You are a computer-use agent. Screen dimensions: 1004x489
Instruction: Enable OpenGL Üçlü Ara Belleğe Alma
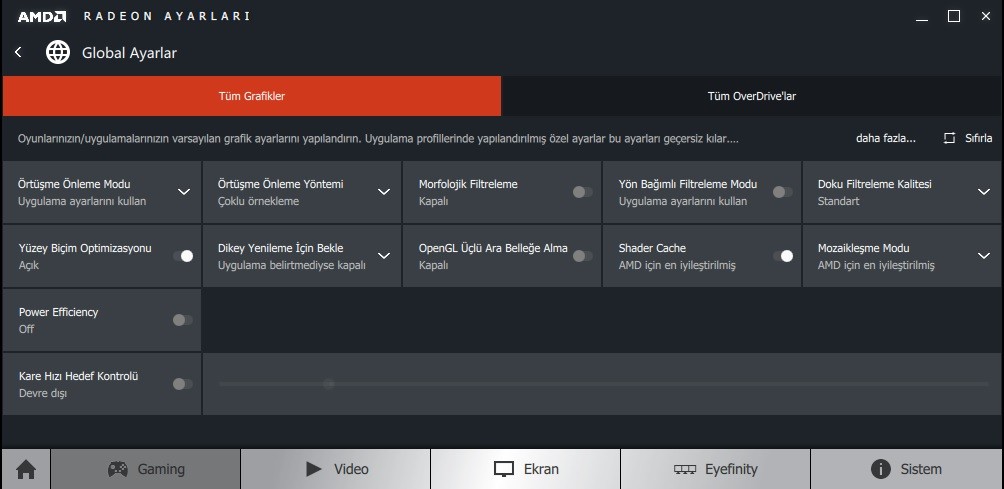click(582, 256)
